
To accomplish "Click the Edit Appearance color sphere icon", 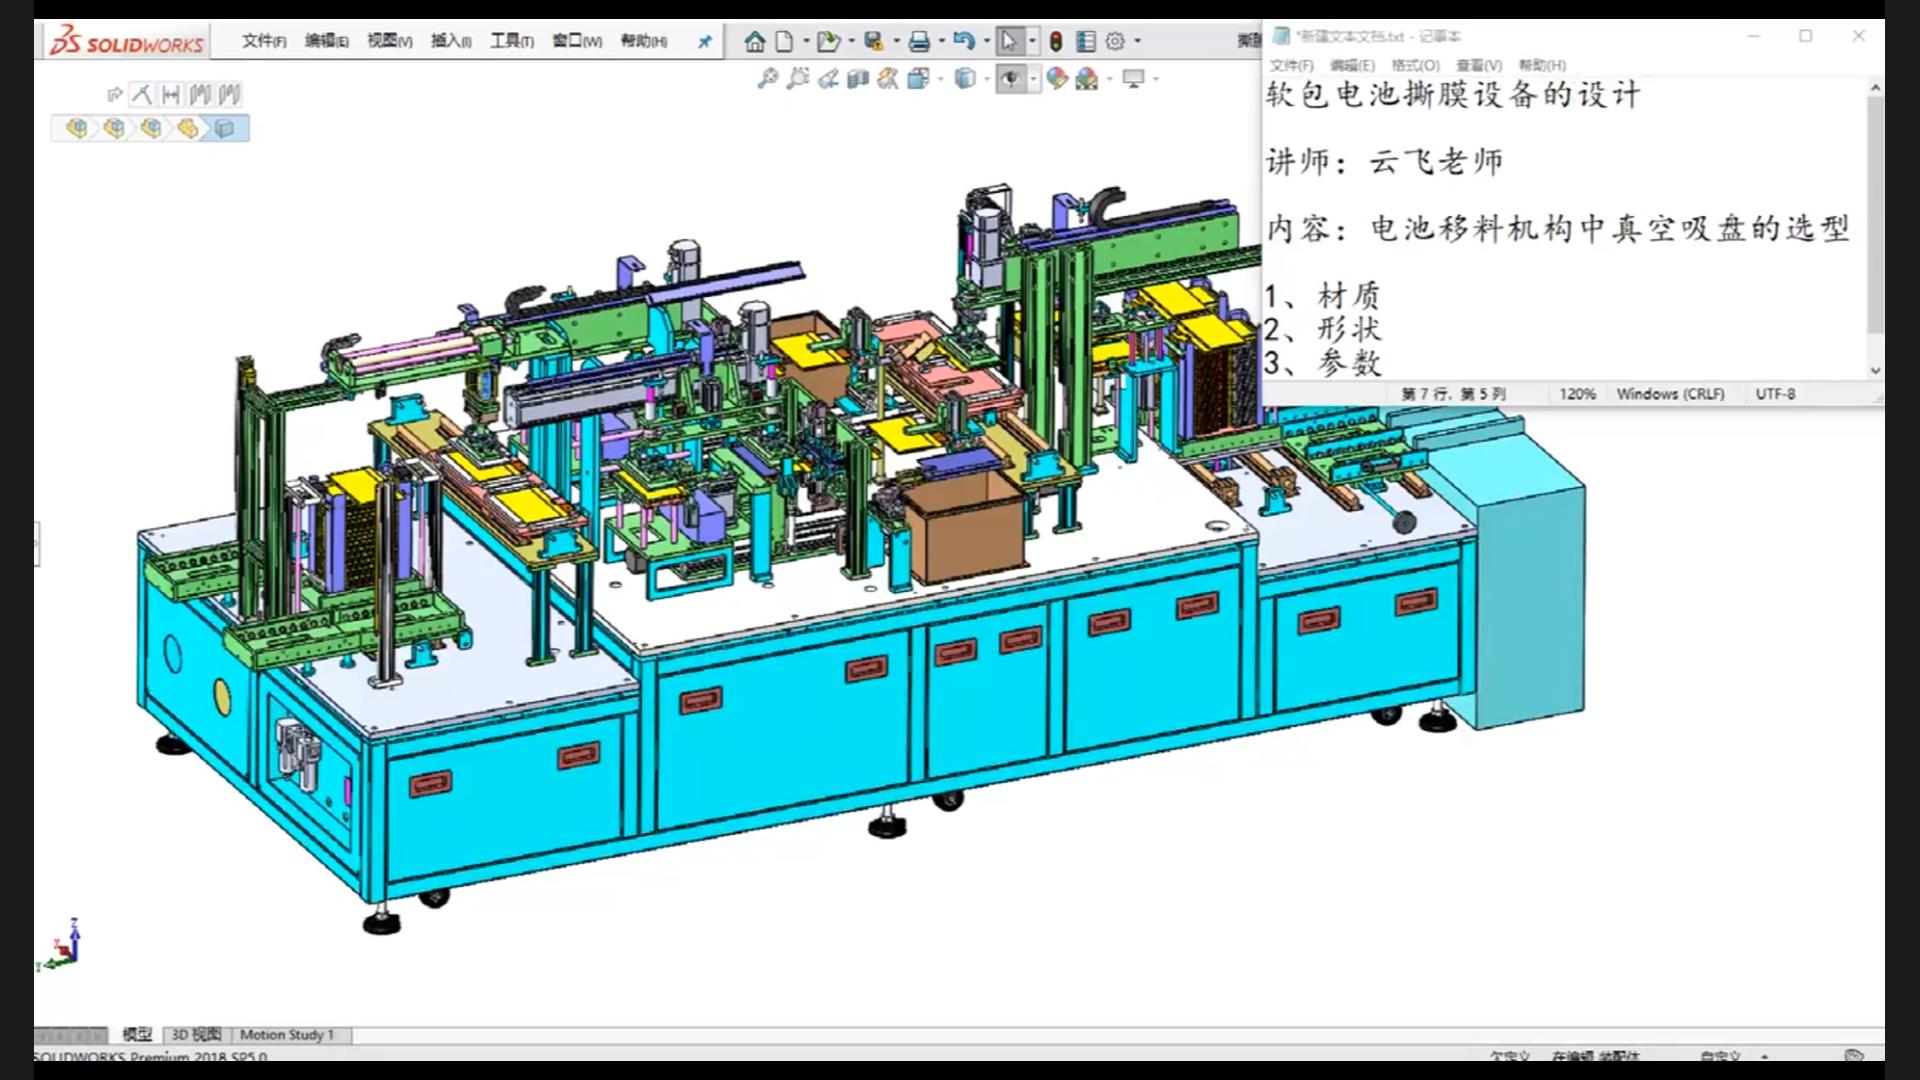I will coord(1057,78).
